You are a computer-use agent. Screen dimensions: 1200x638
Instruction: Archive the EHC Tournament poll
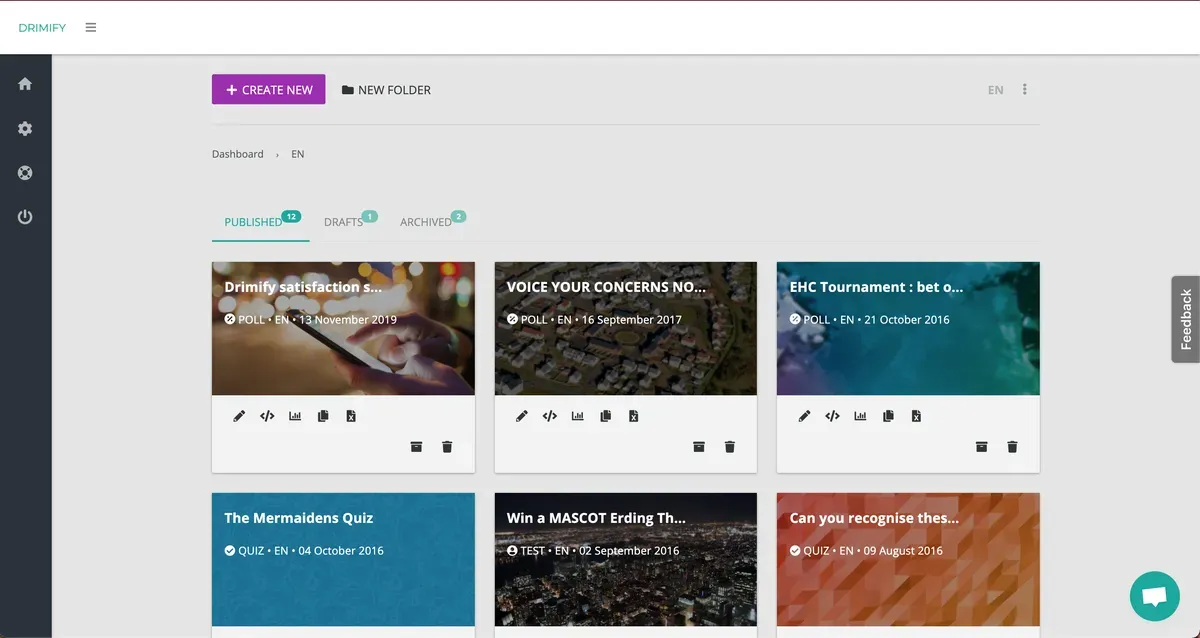982,447
